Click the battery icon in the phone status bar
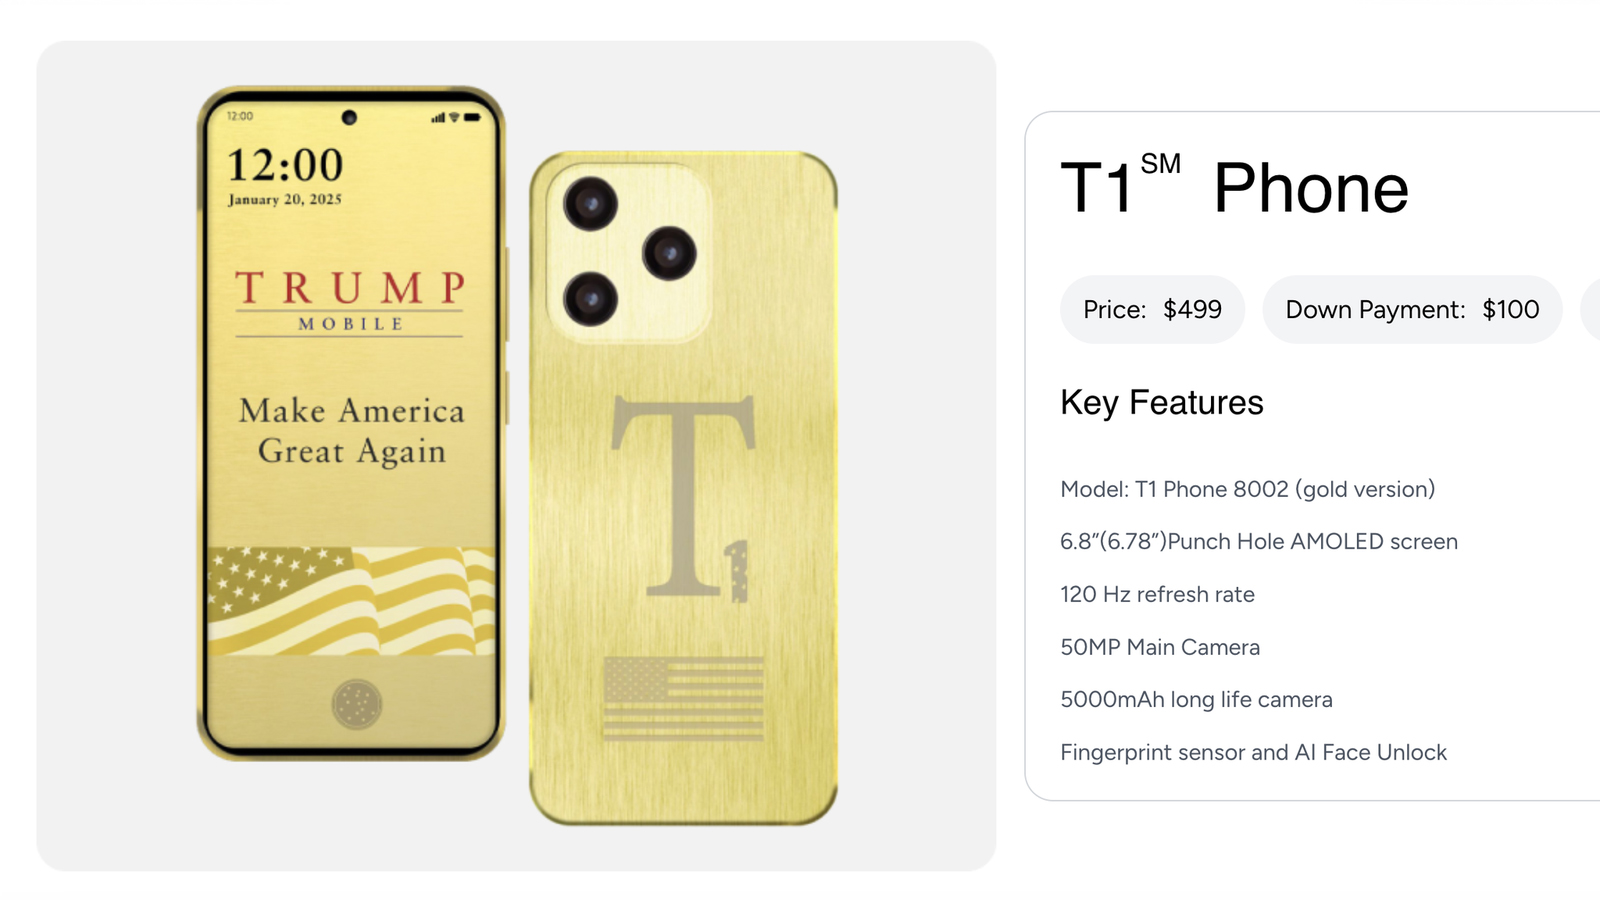The width and height of the screenshot is (1600, 900). click(x=472, y=117)
